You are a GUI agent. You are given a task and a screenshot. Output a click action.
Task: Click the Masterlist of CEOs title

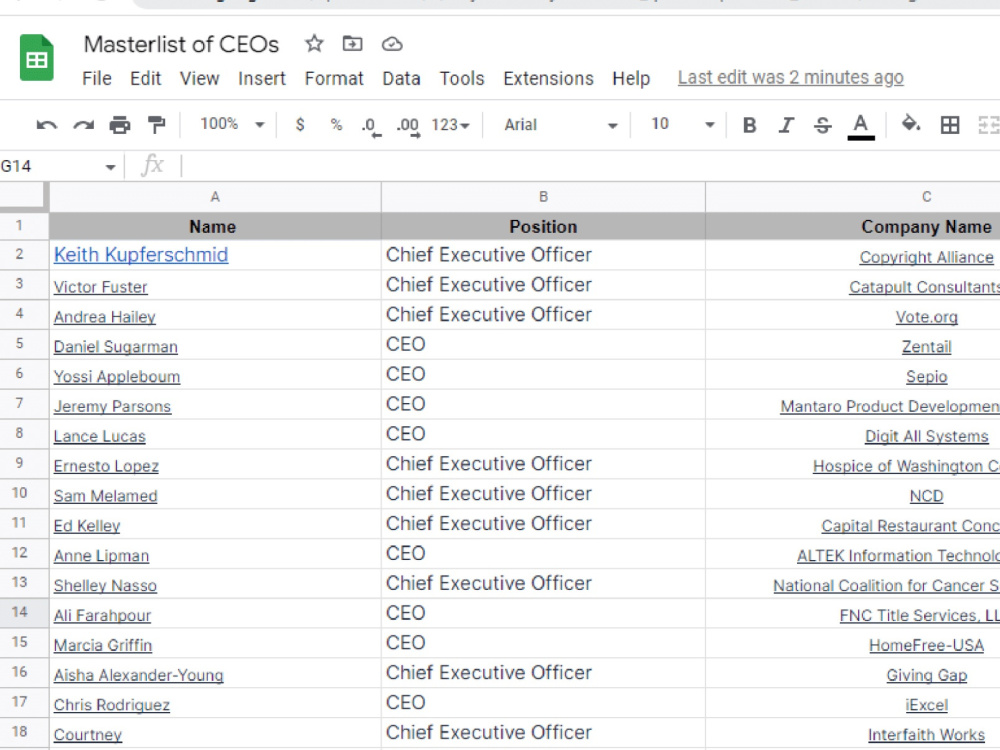[x=181, y=44]
